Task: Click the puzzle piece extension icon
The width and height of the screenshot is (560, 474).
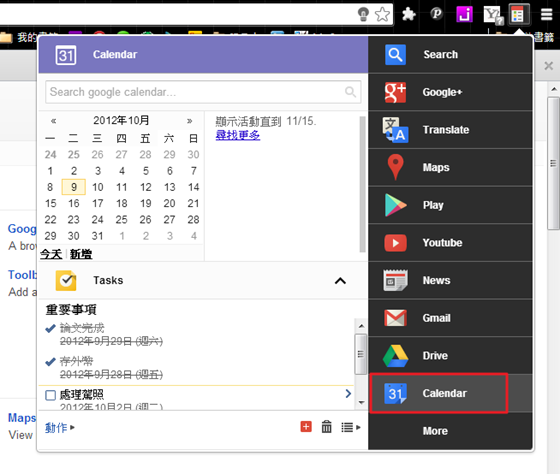Action: click(409, 14)
